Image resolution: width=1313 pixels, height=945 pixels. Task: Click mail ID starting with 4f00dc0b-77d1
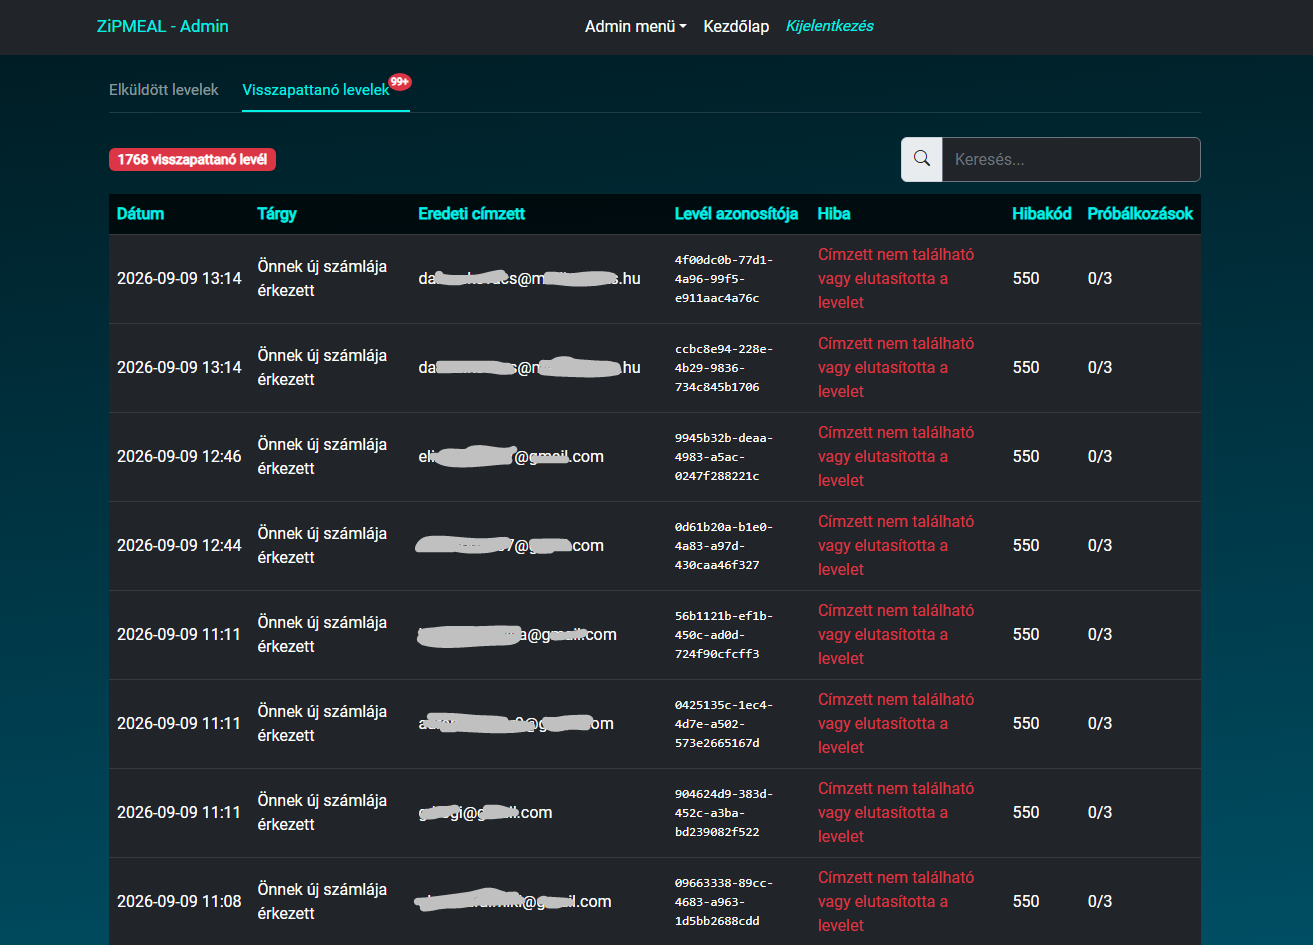[724, 279]
